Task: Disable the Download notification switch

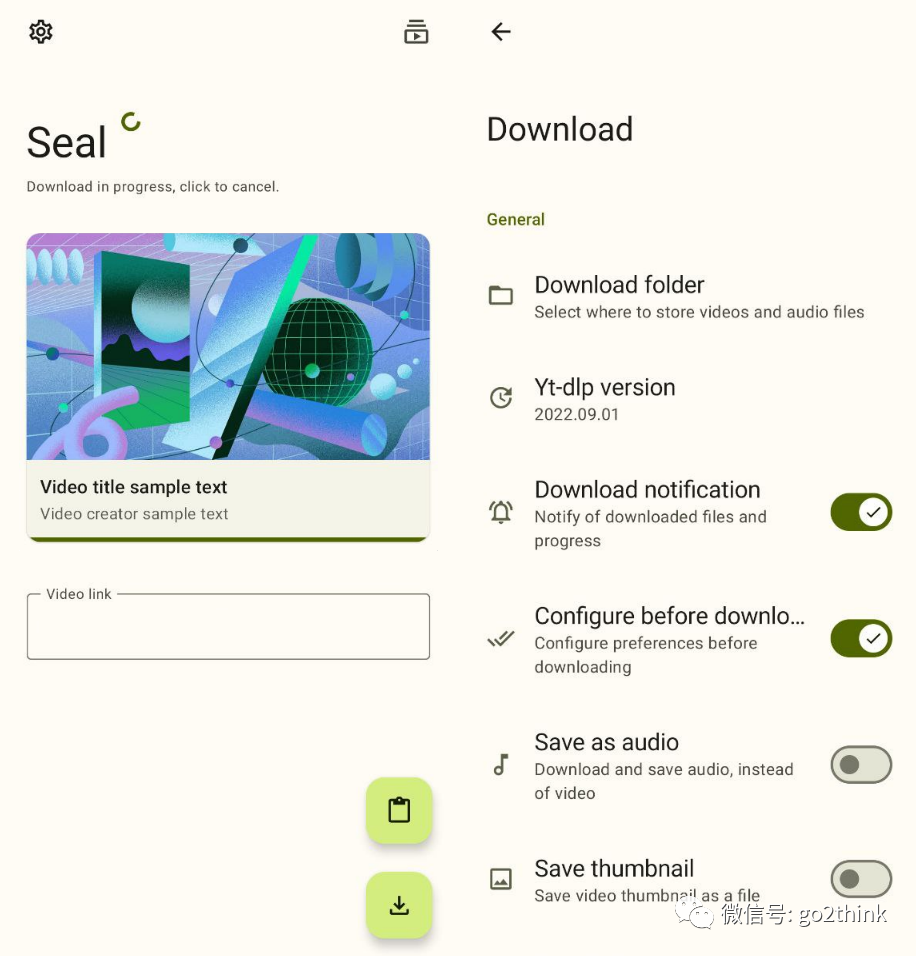Action: click(861, 512)
